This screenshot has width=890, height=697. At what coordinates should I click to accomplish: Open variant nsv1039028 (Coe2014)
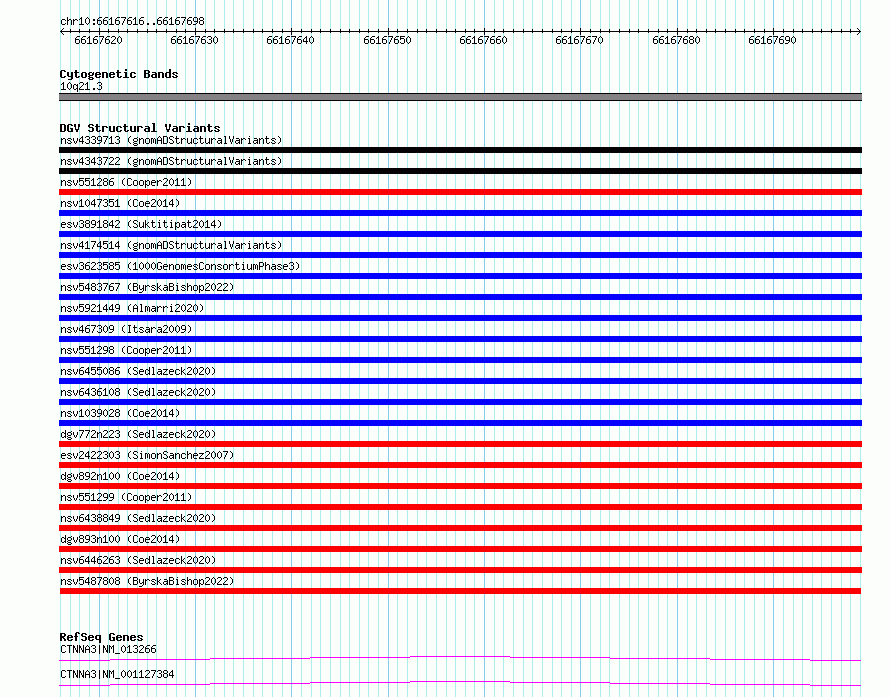[120, 413]
